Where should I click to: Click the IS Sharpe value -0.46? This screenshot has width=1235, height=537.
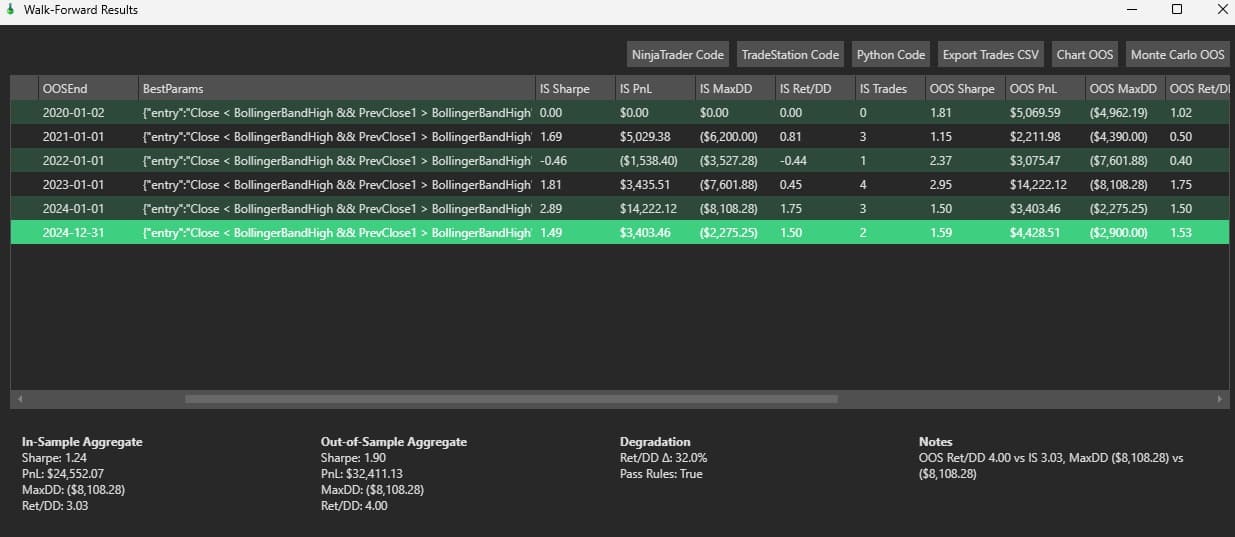click(553, 161)
